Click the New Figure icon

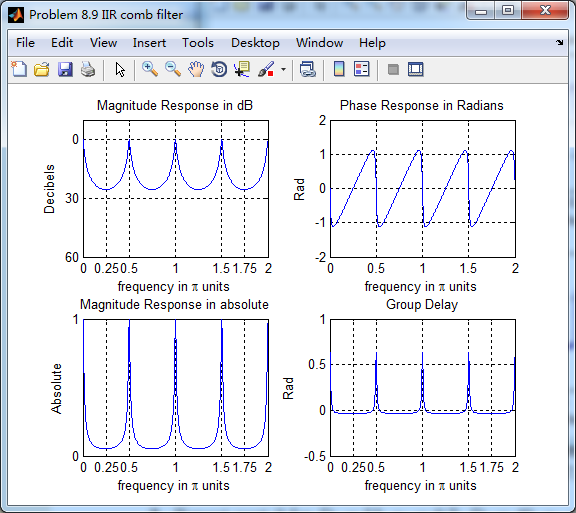19,69
